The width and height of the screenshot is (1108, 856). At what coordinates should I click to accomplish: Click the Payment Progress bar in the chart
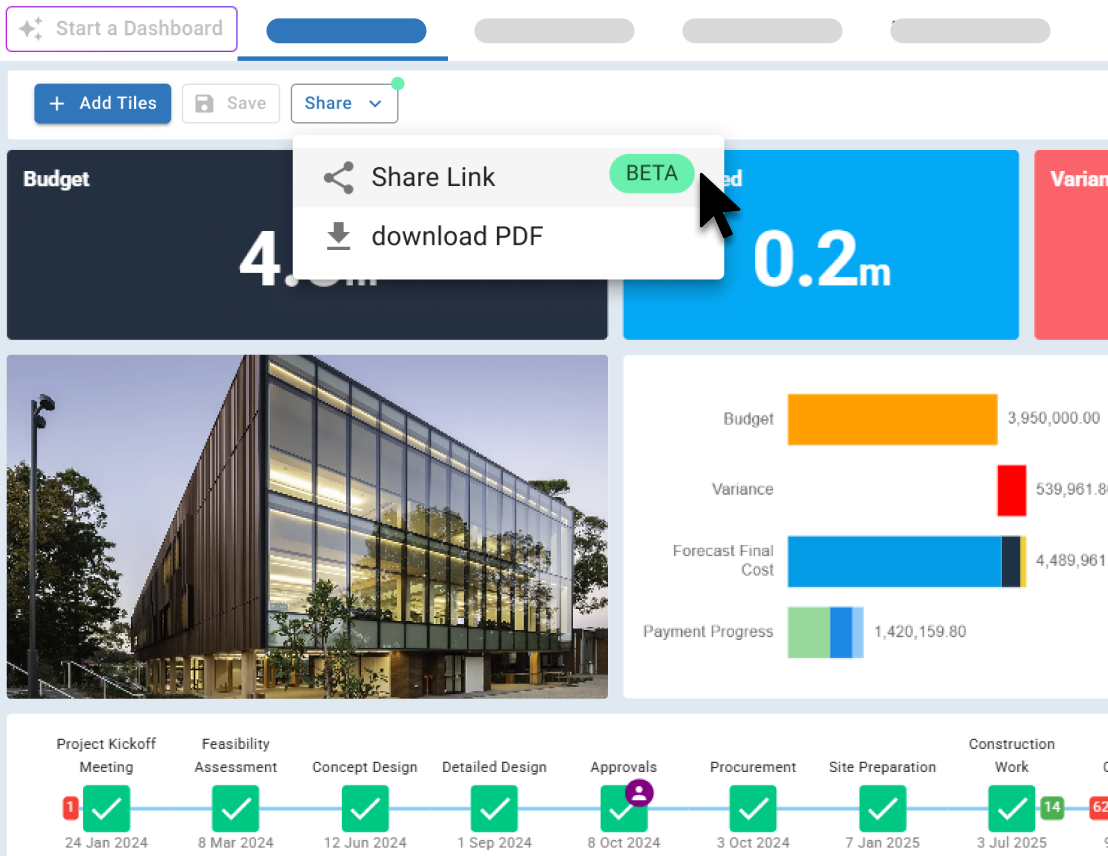click(x=826, y=632)
